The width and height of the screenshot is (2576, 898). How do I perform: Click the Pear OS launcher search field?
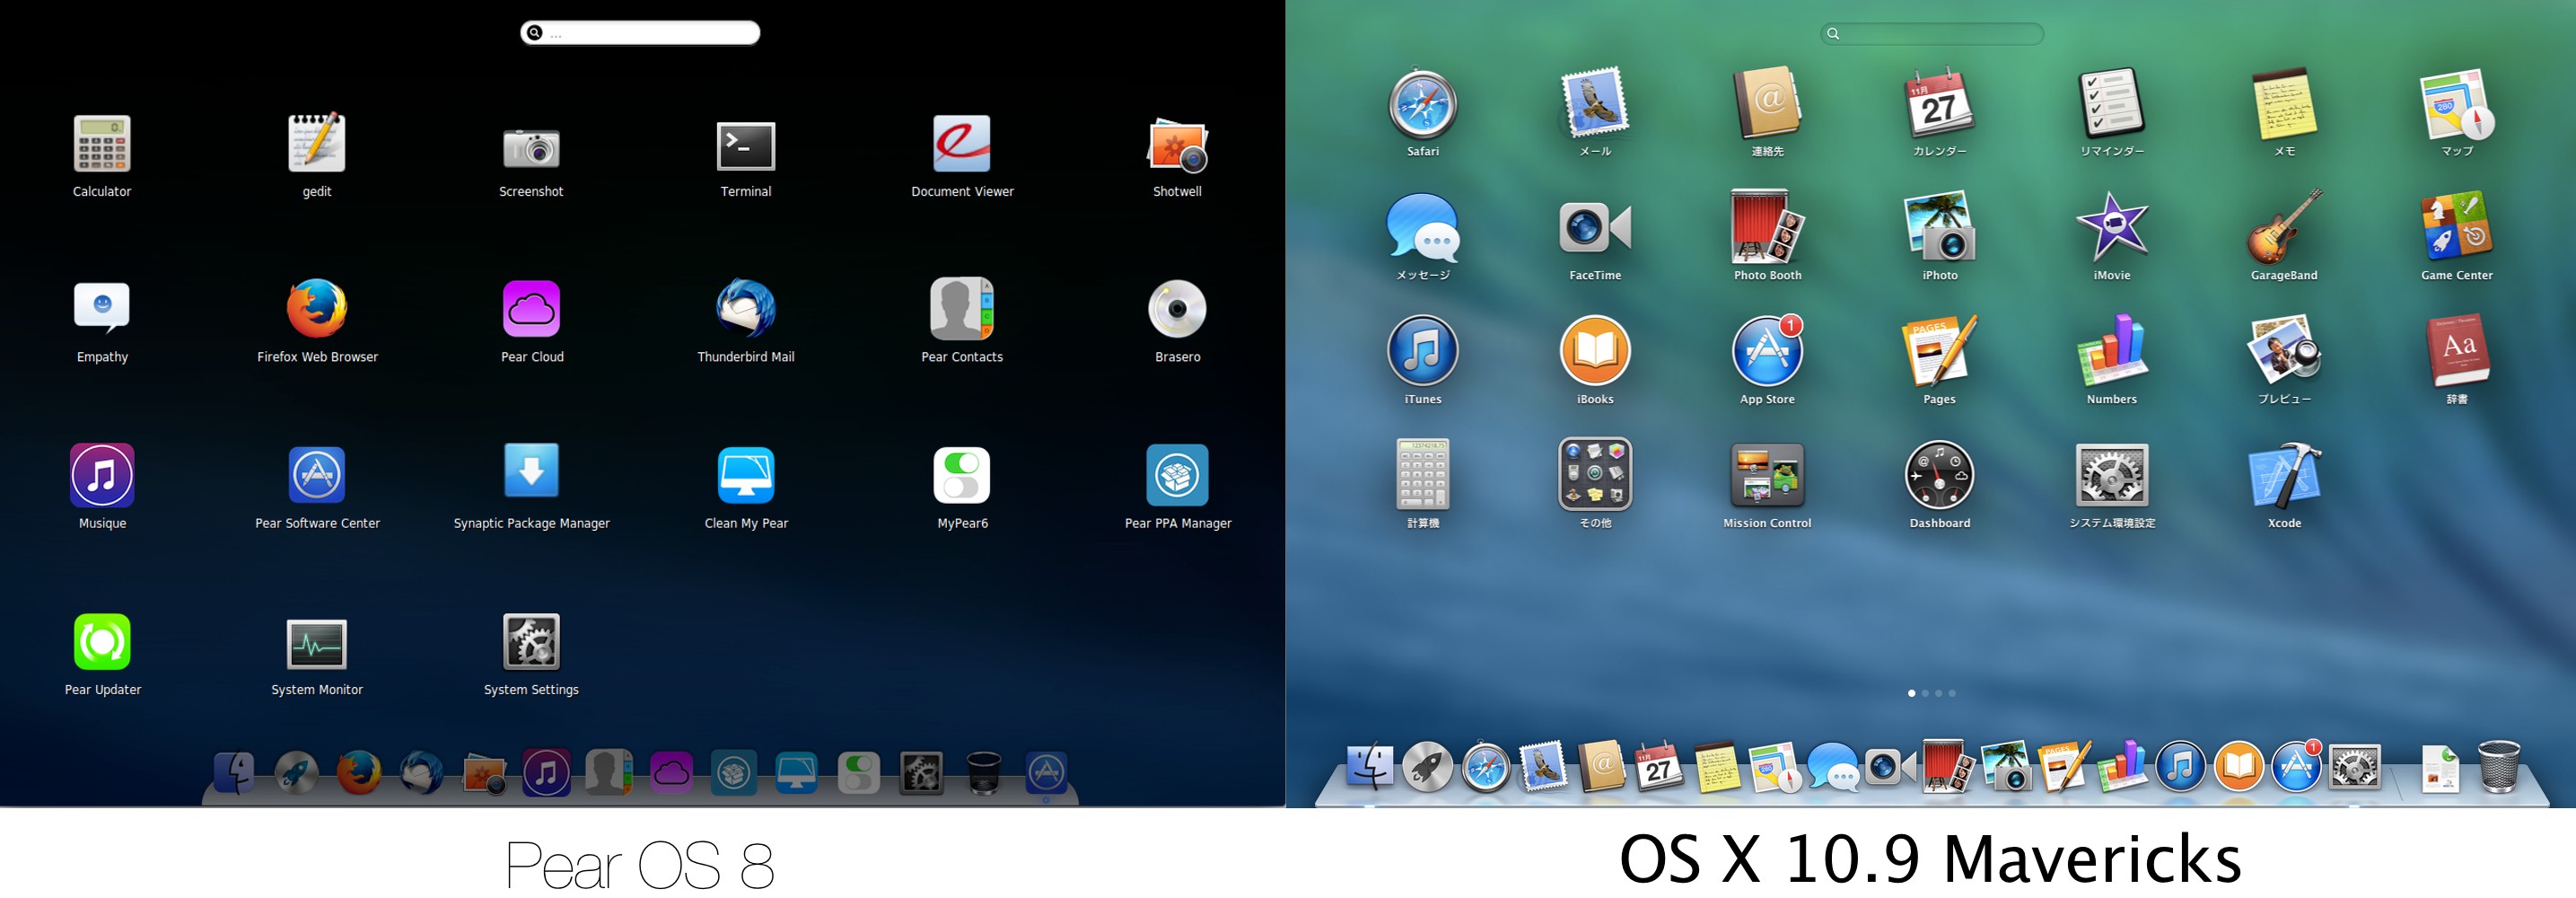640,33
